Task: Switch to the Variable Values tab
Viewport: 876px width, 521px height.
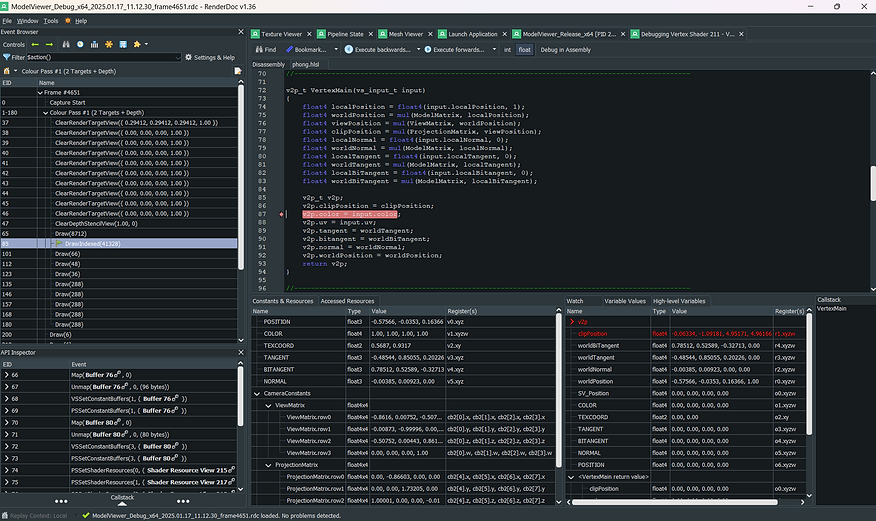Action: click(625, 301)
